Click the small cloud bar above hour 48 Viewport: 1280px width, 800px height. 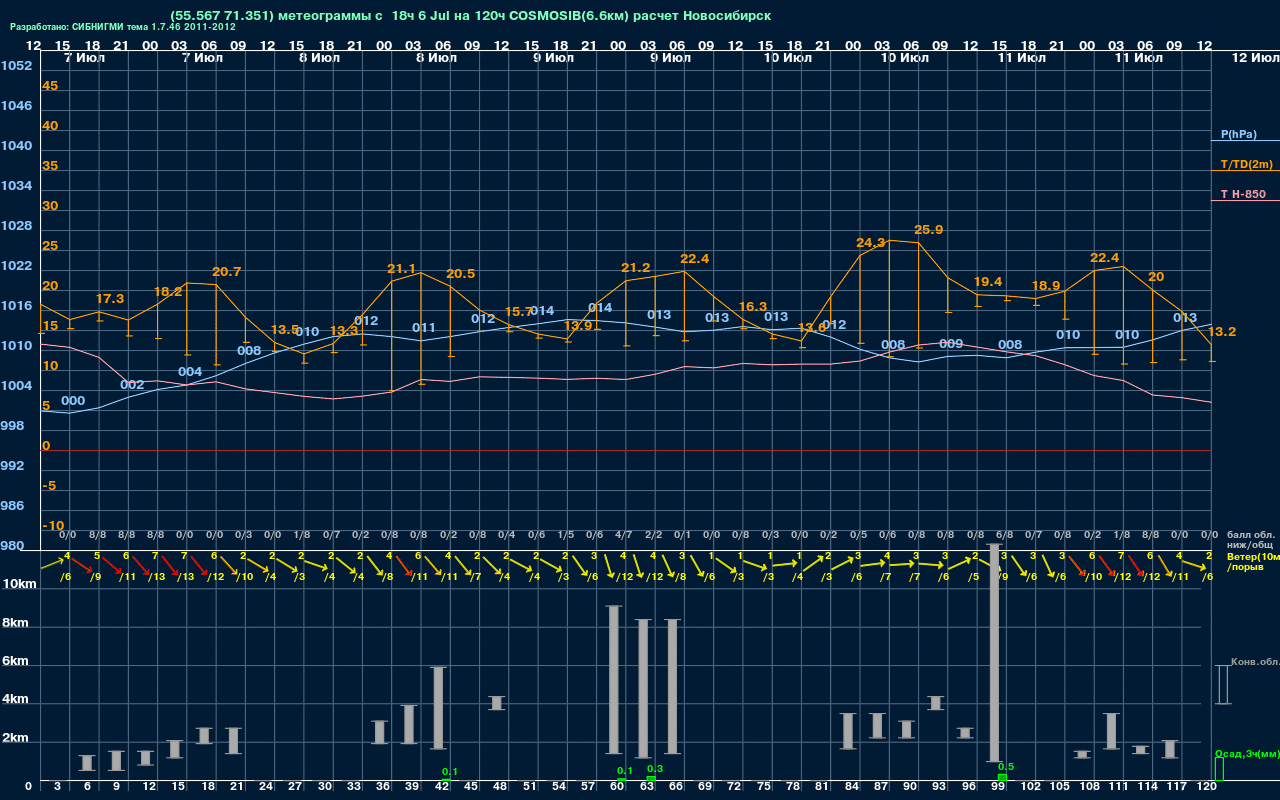coord(497,703)
